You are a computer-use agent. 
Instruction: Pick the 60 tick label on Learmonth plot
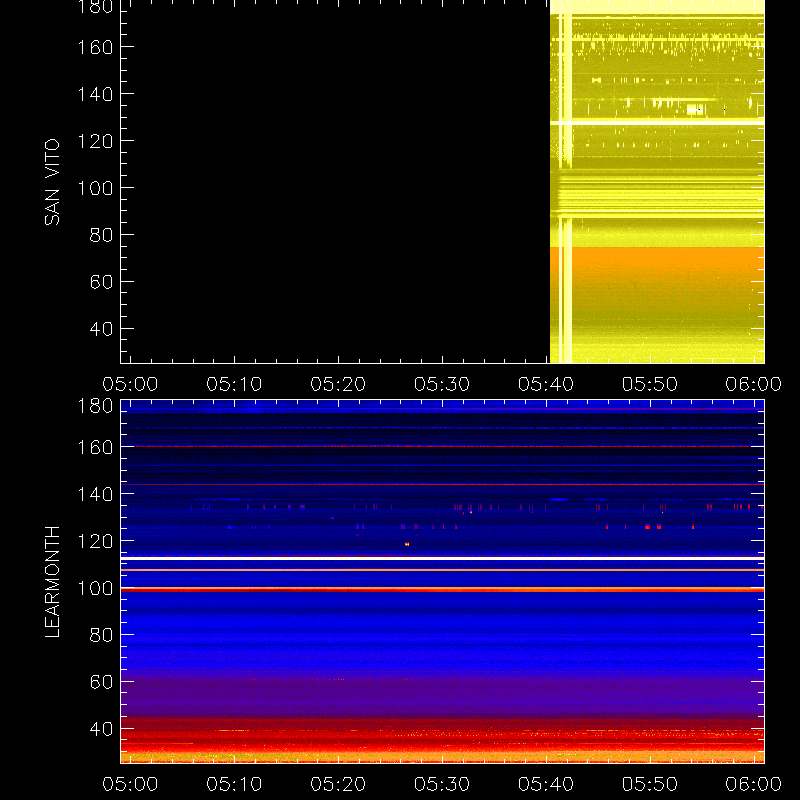pos(101,682)
